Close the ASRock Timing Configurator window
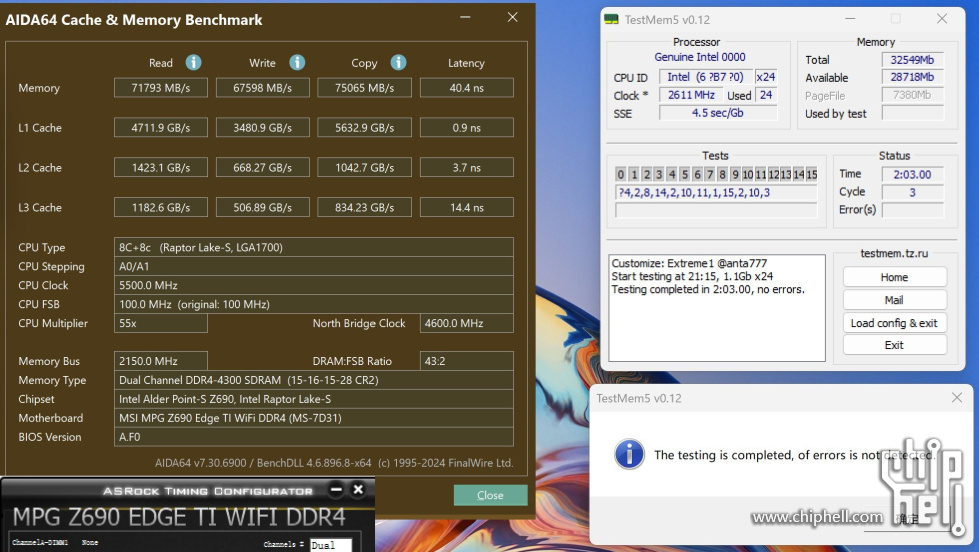The image size is (979, 552). point(358,490)
